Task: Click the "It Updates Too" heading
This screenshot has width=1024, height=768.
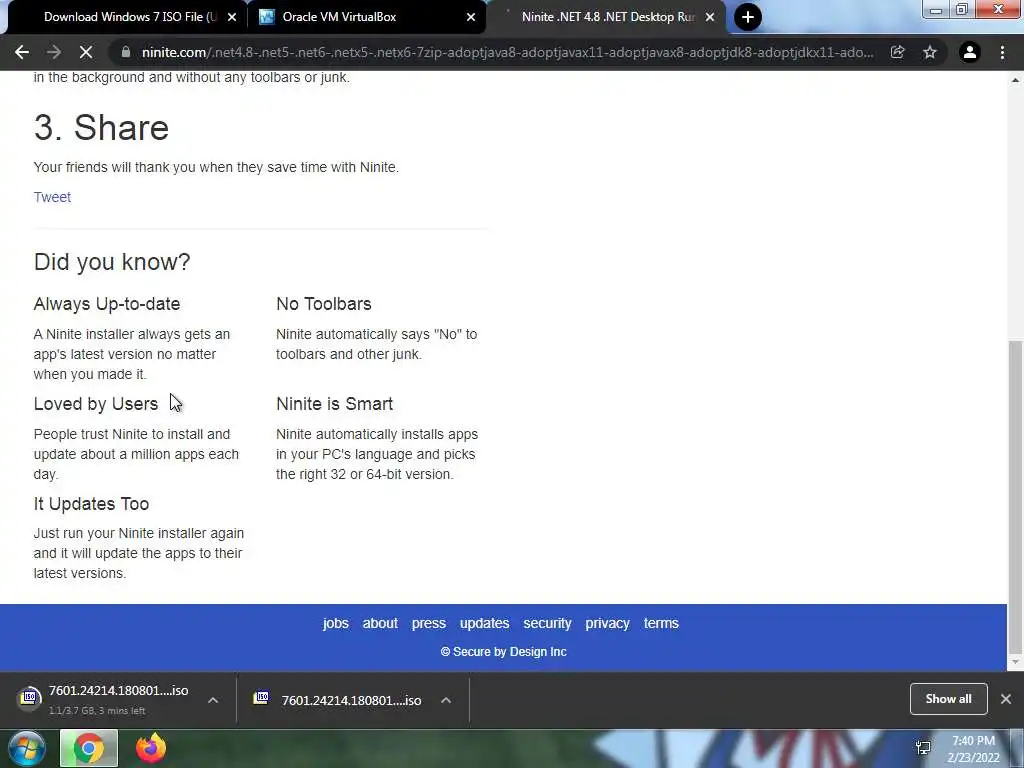Action: [91, 504]
